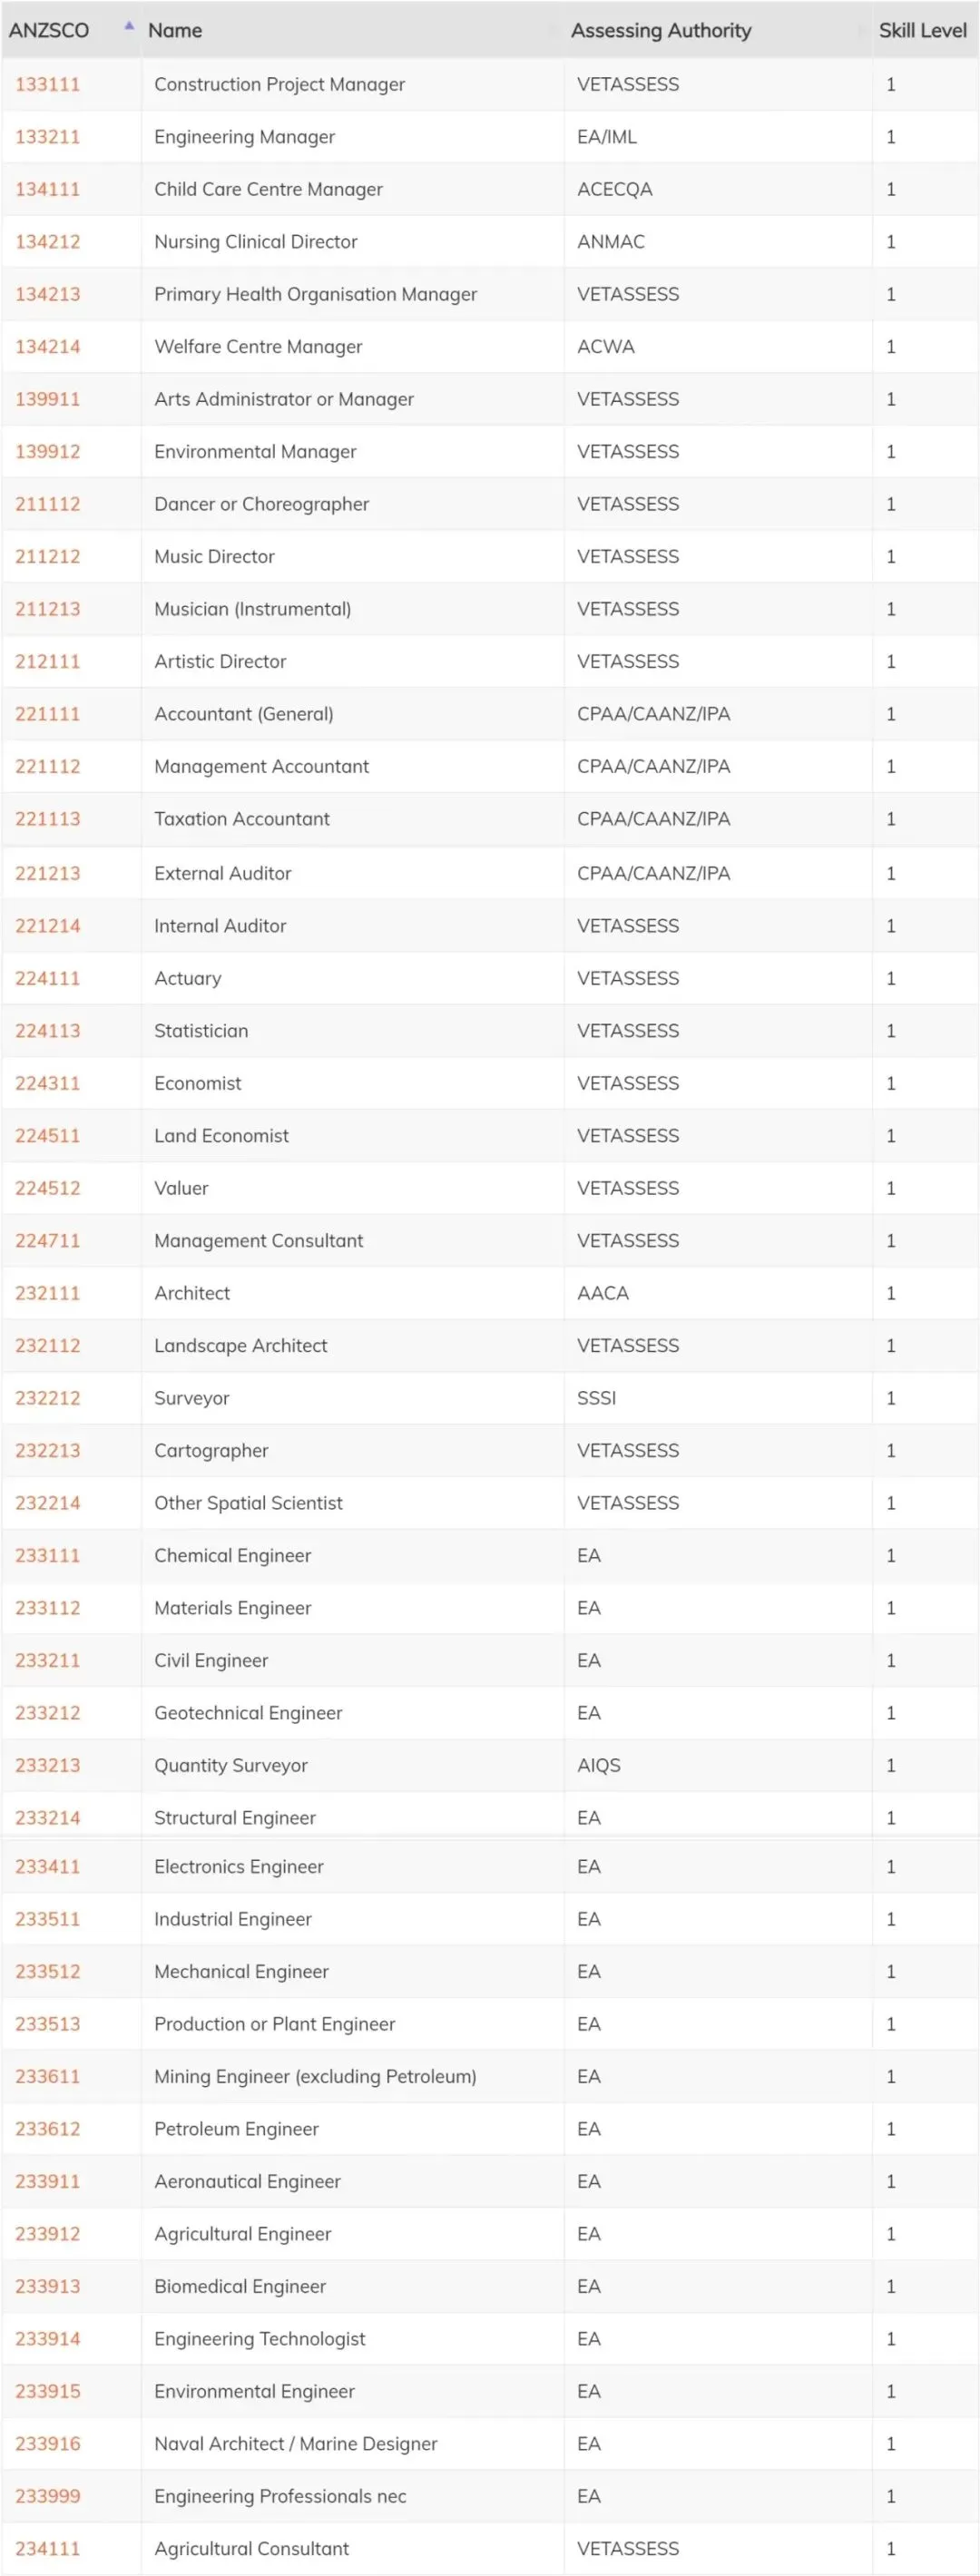This screenshot has height=2576, width=980.
Task: Sort table by Name column header
Action: point(175,31)
